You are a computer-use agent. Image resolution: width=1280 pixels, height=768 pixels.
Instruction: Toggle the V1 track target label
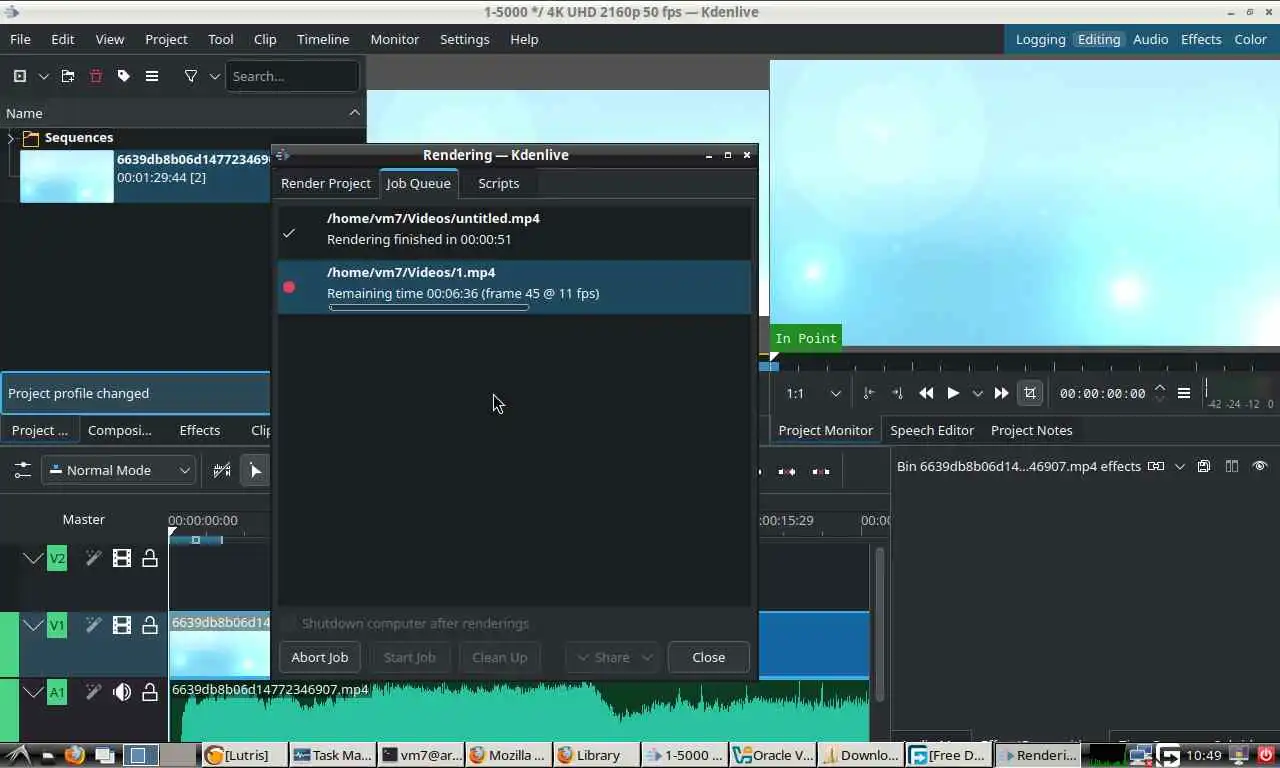pyautogui.click(x=57, y=625)
